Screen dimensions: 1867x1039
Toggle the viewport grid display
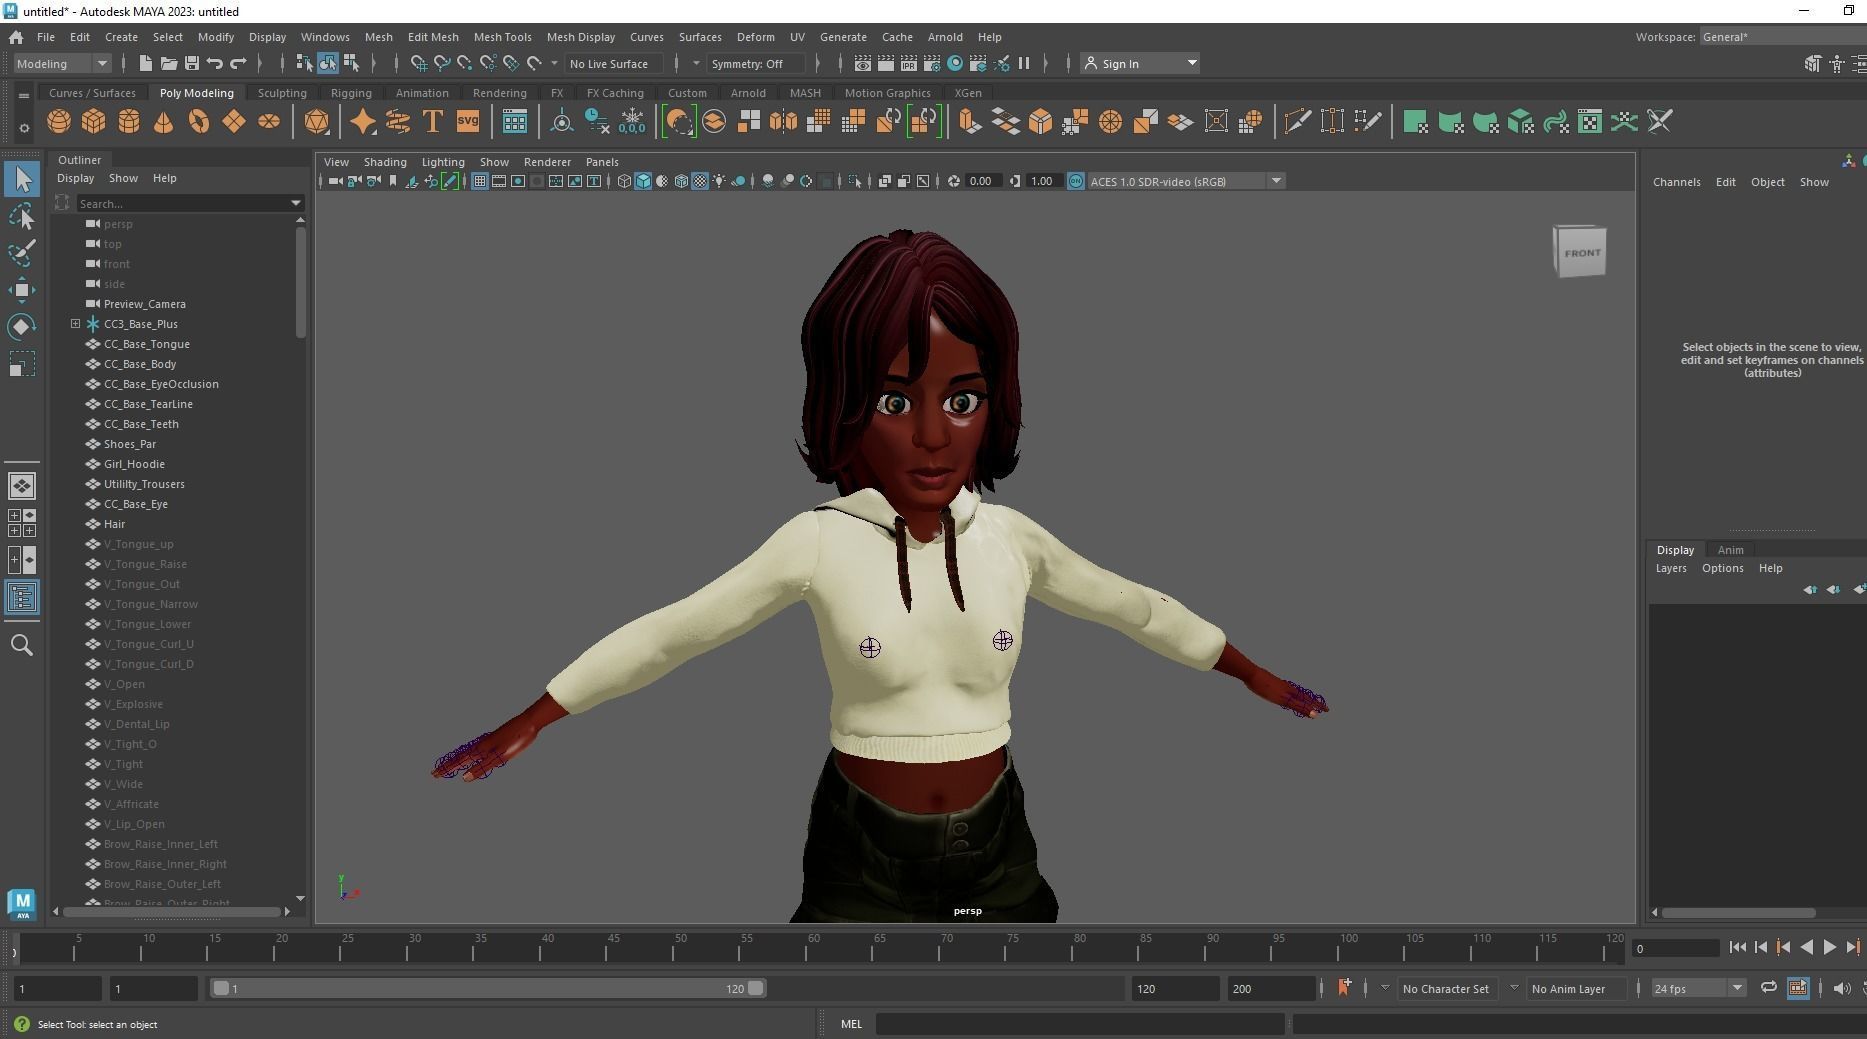[x=479, y=181]
